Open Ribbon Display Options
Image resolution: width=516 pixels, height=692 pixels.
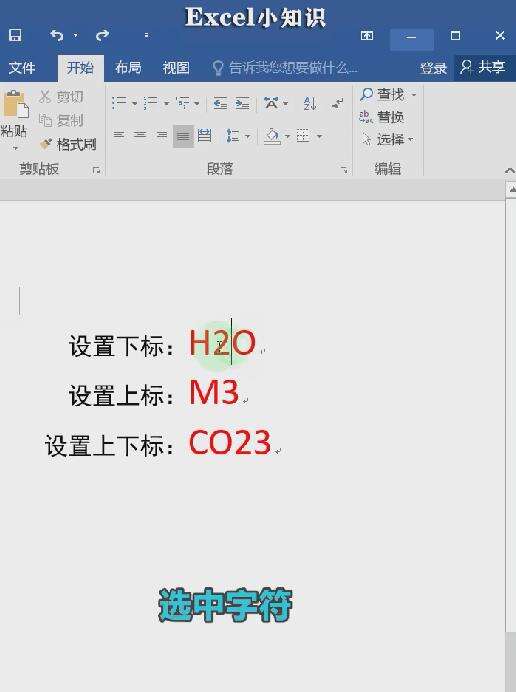click(x=367, y=35)
